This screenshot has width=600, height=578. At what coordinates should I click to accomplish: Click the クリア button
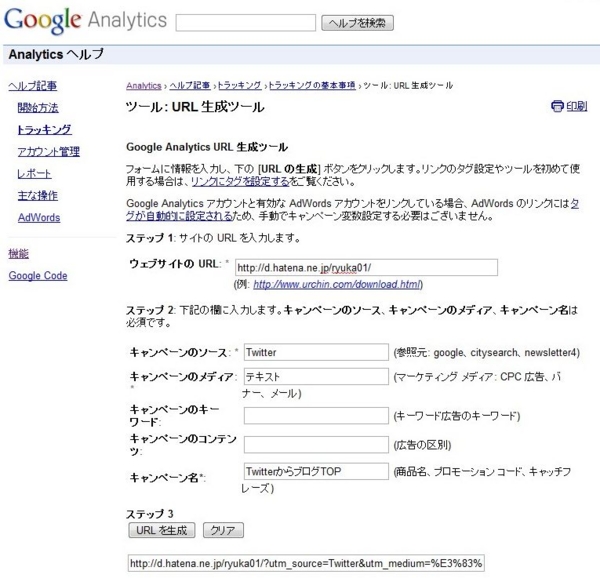pyautogui.click(x=223, y=530)
